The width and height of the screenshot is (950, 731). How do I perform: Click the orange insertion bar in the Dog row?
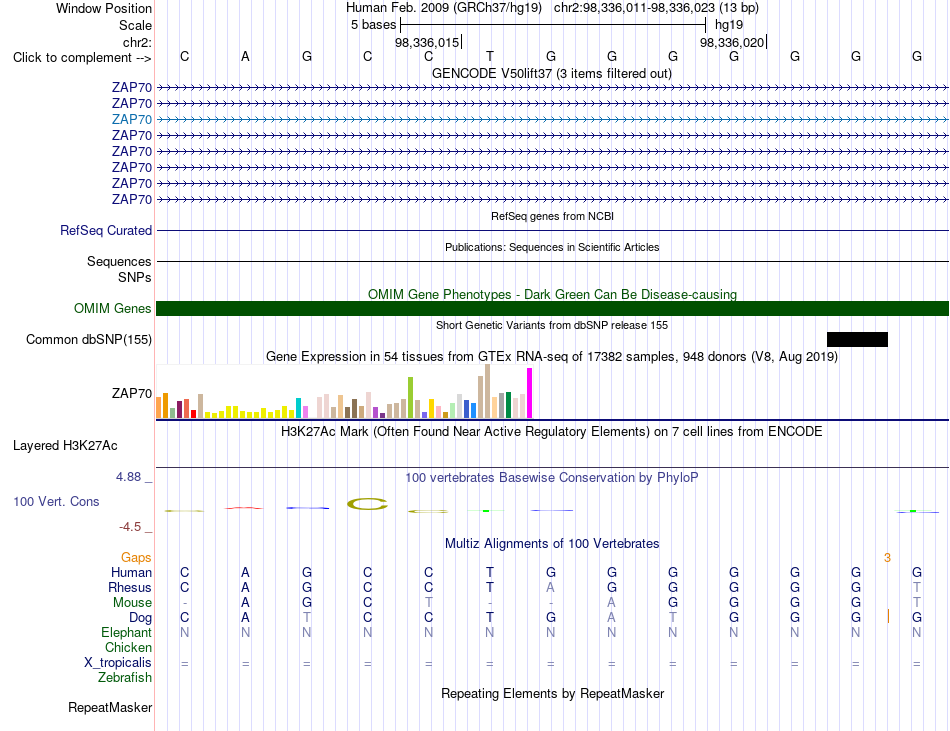click(888, 617)
